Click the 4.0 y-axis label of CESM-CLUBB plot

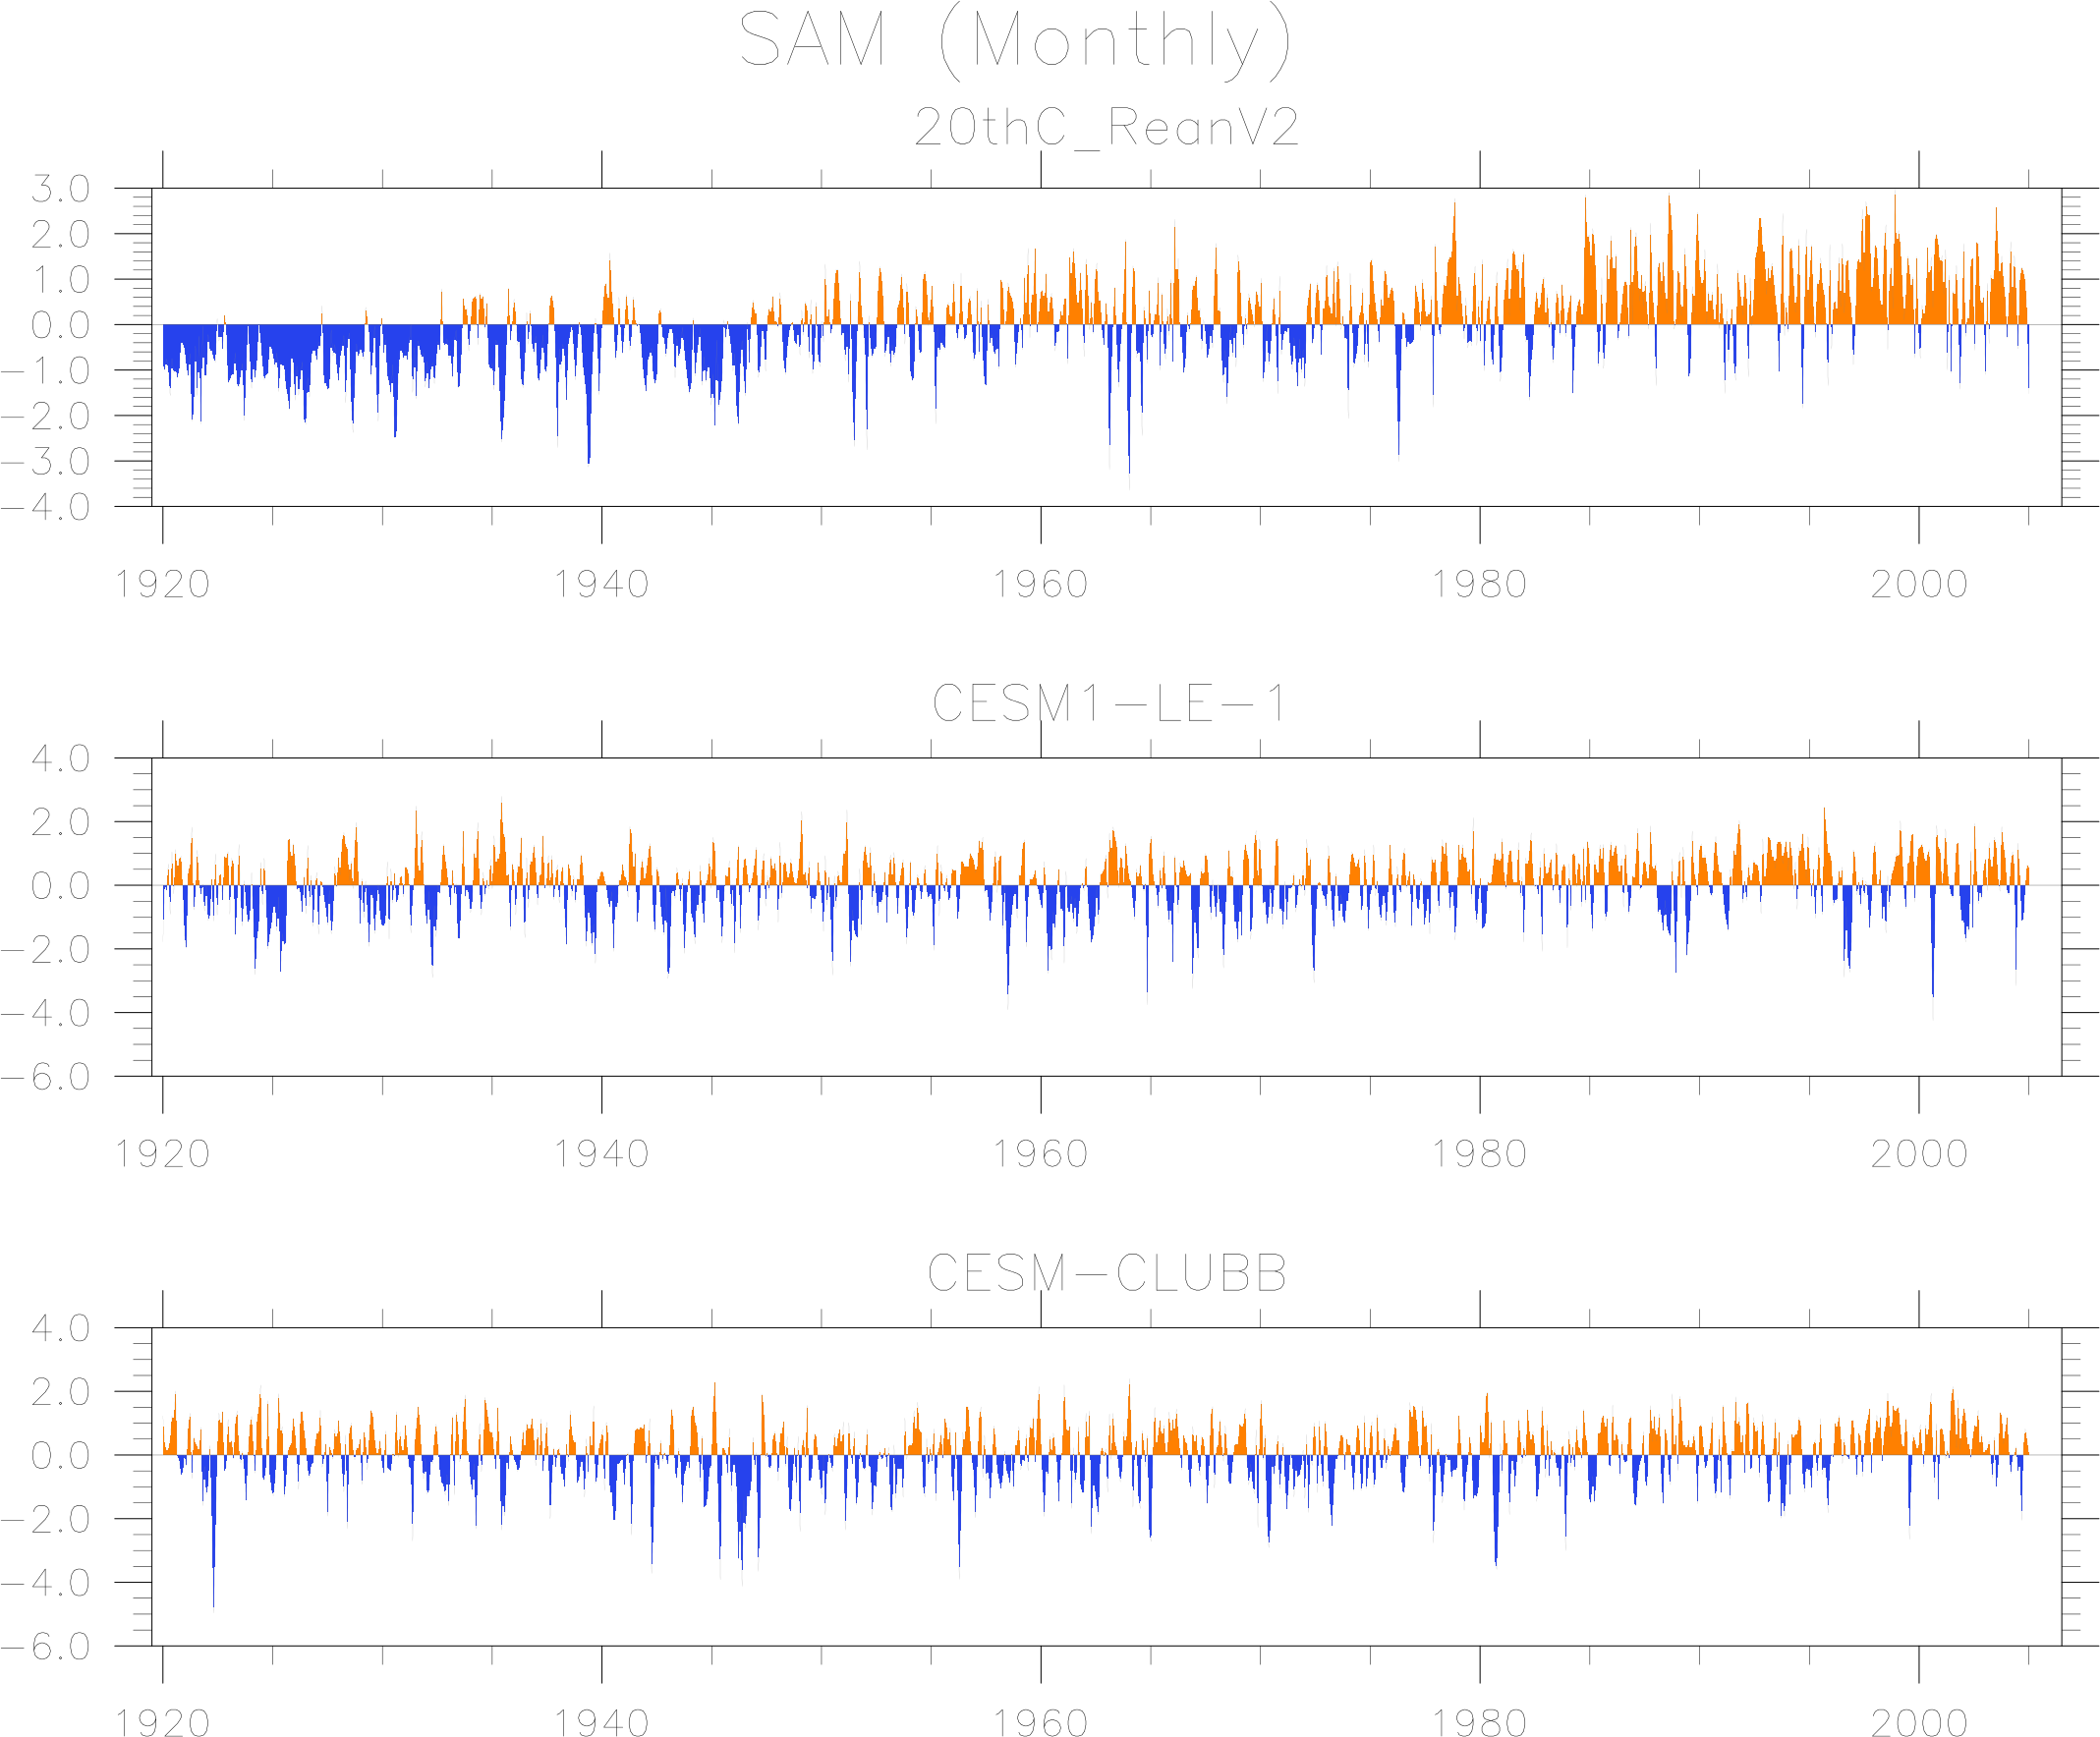click(x=60, y=1330)
